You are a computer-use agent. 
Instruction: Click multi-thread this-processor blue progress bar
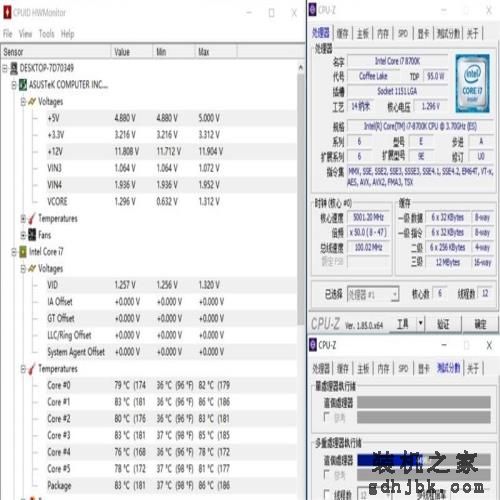(390, 460)
